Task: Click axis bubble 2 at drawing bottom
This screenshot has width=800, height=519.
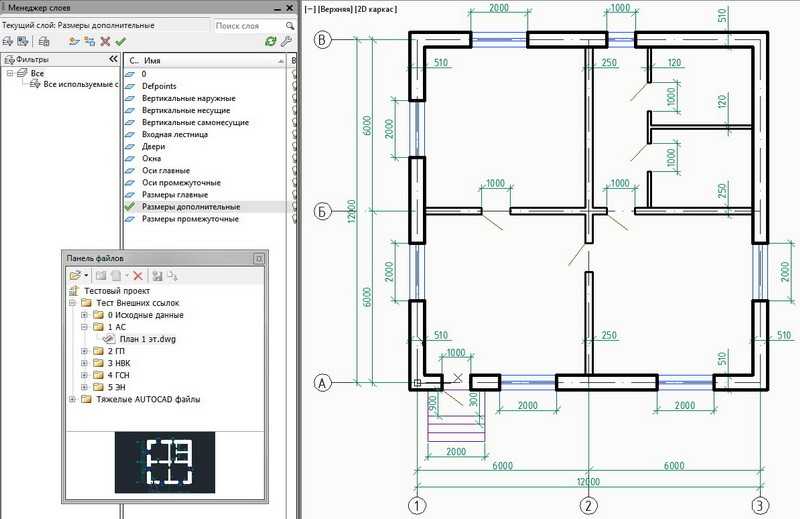Action: pos(589,506)
